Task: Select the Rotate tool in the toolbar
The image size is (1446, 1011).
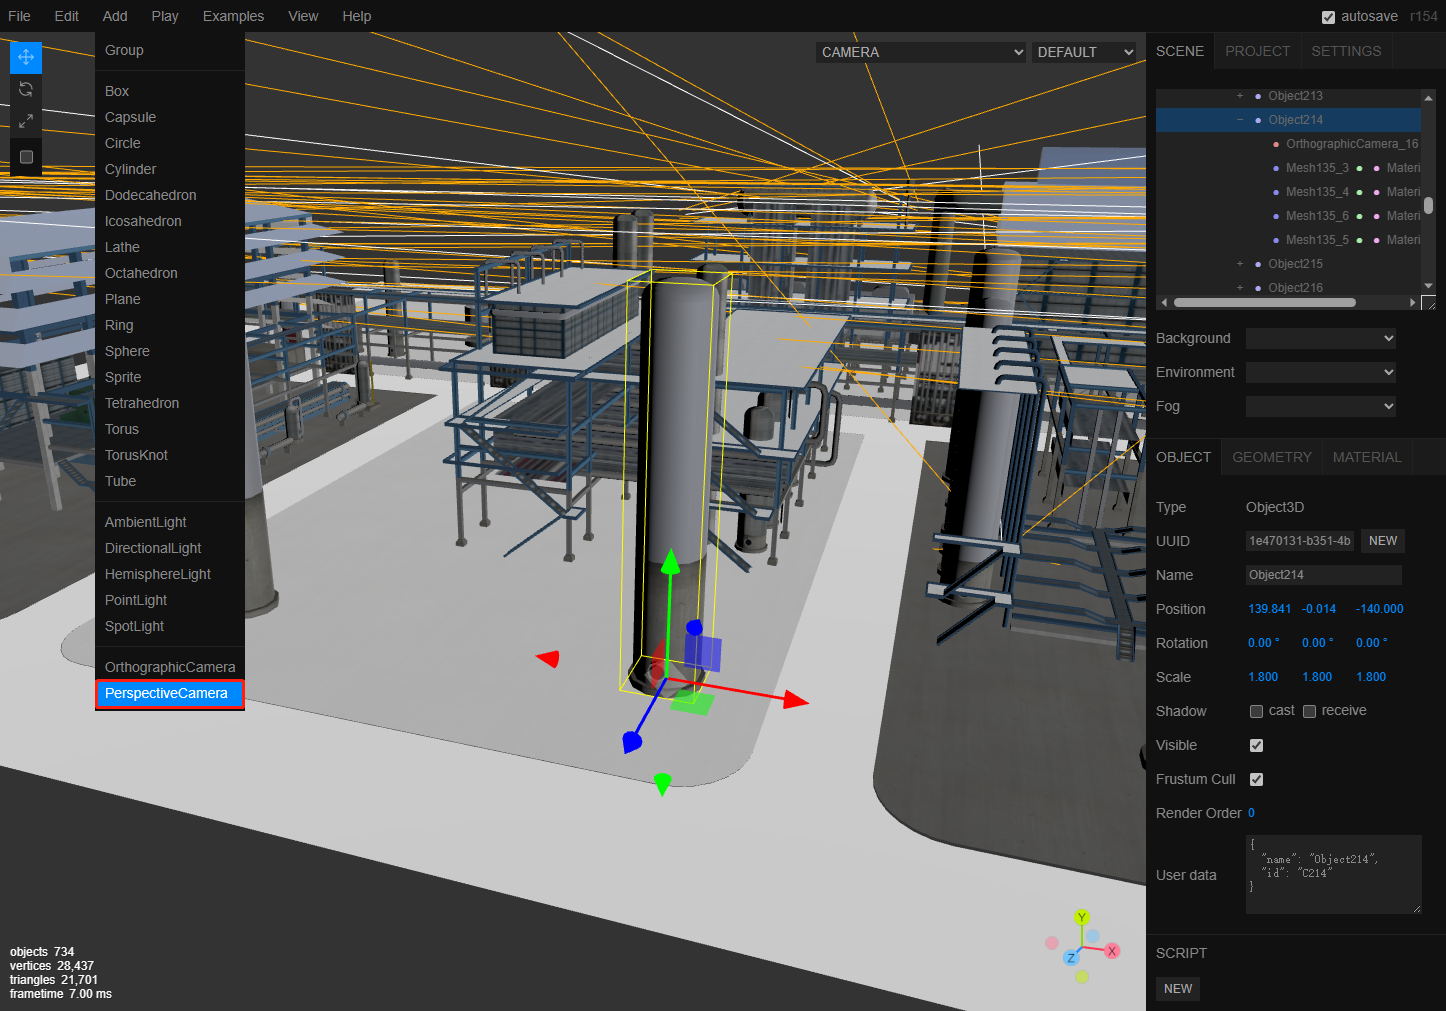Action: (26, 89)
